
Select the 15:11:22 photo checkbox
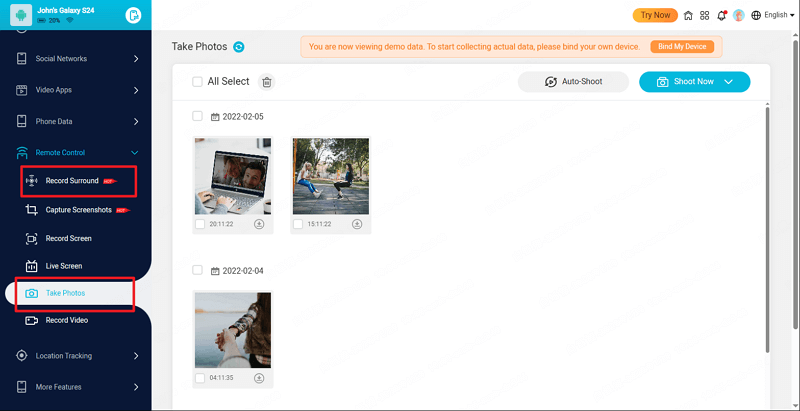point(298,224)
